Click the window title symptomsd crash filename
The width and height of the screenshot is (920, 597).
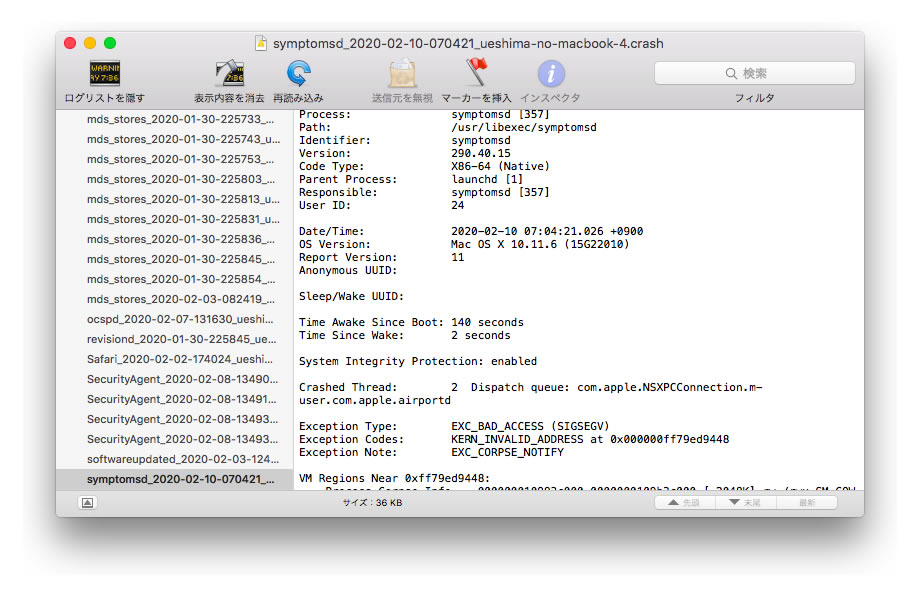click(x=468, y=43)
